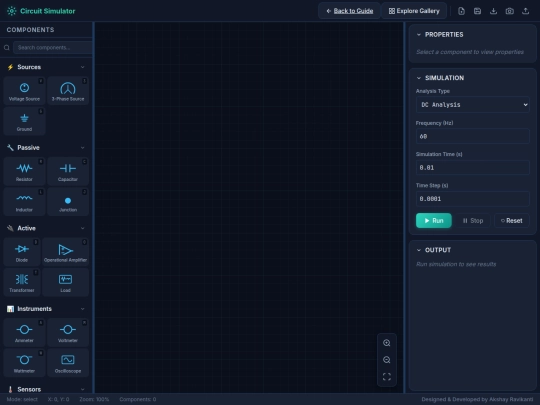Click the Search components field

pyautogui.click(x=53, y=48)
